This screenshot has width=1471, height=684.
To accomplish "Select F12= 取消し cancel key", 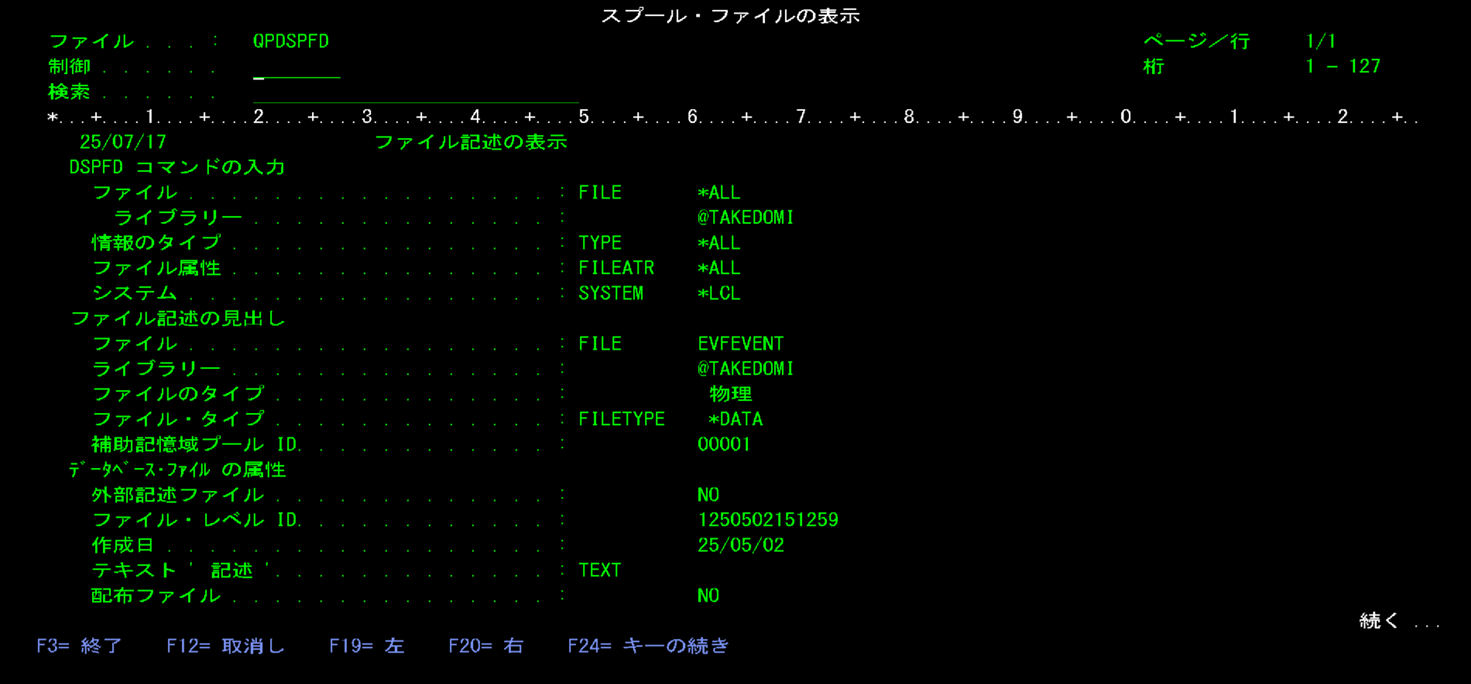I will (x=226, y=646).
